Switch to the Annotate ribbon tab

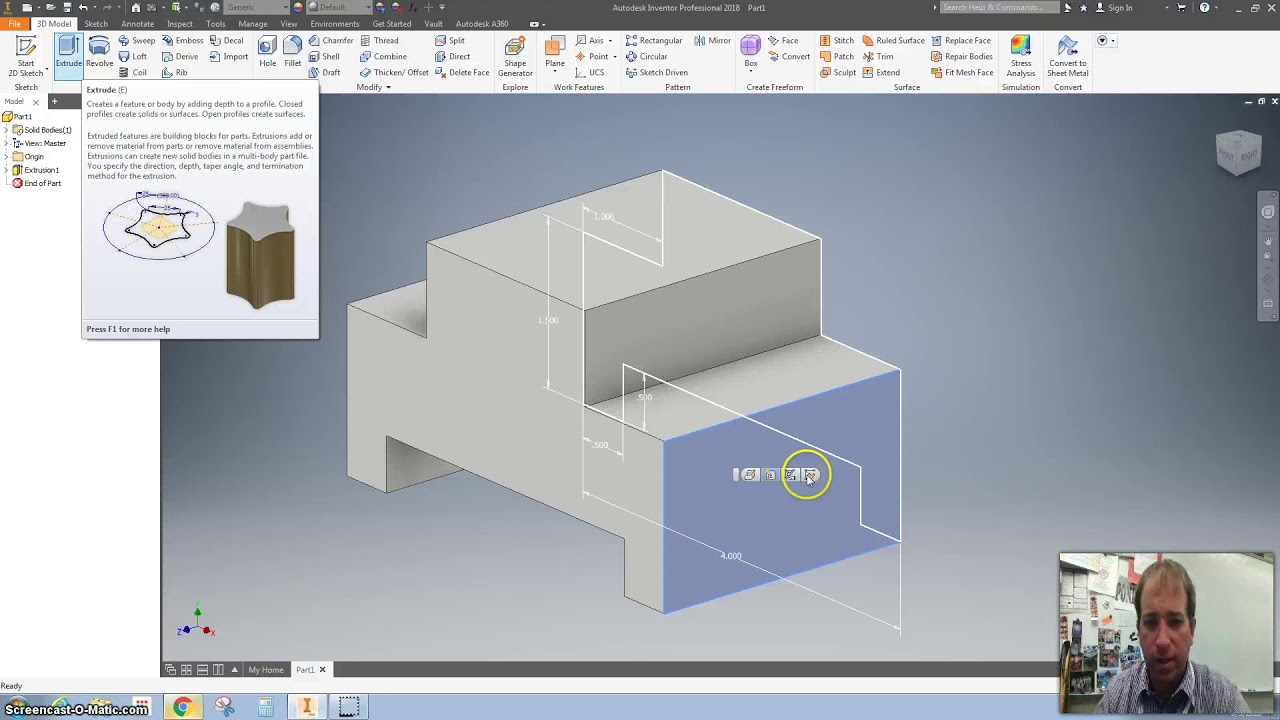[x=137, y=23]
